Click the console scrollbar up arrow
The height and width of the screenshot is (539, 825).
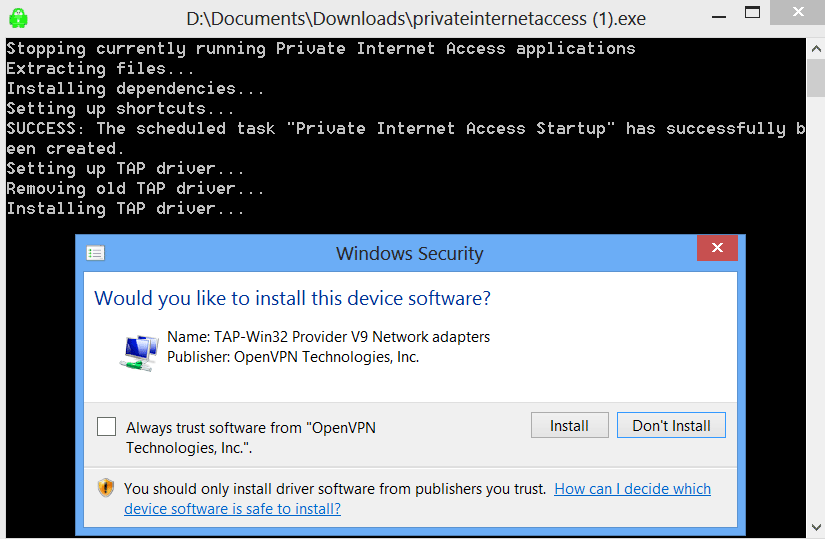point(816,49)
